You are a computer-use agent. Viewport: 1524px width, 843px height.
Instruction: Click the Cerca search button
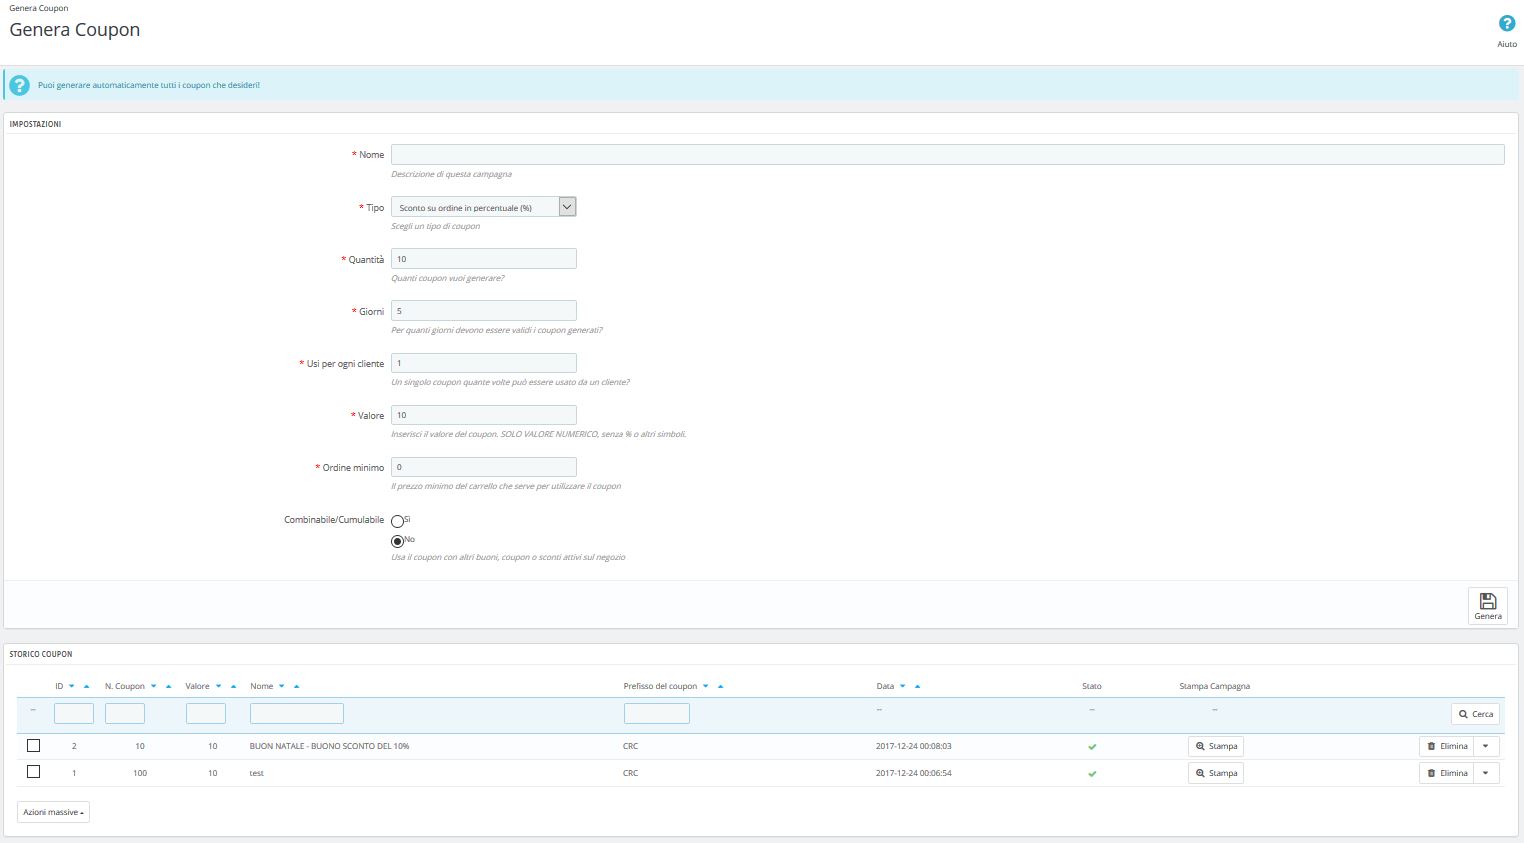[x=1475, y=714]
